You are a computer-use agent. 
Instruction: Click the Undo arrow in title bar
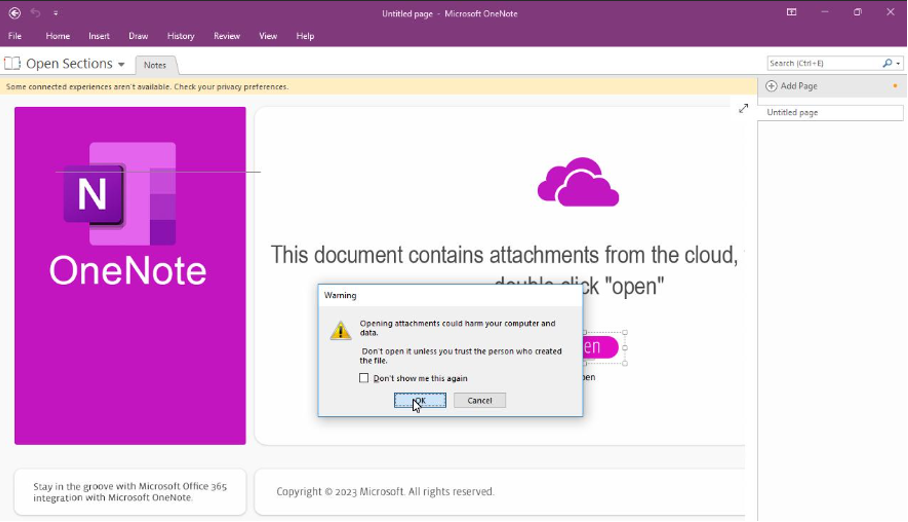pos(35,13)
